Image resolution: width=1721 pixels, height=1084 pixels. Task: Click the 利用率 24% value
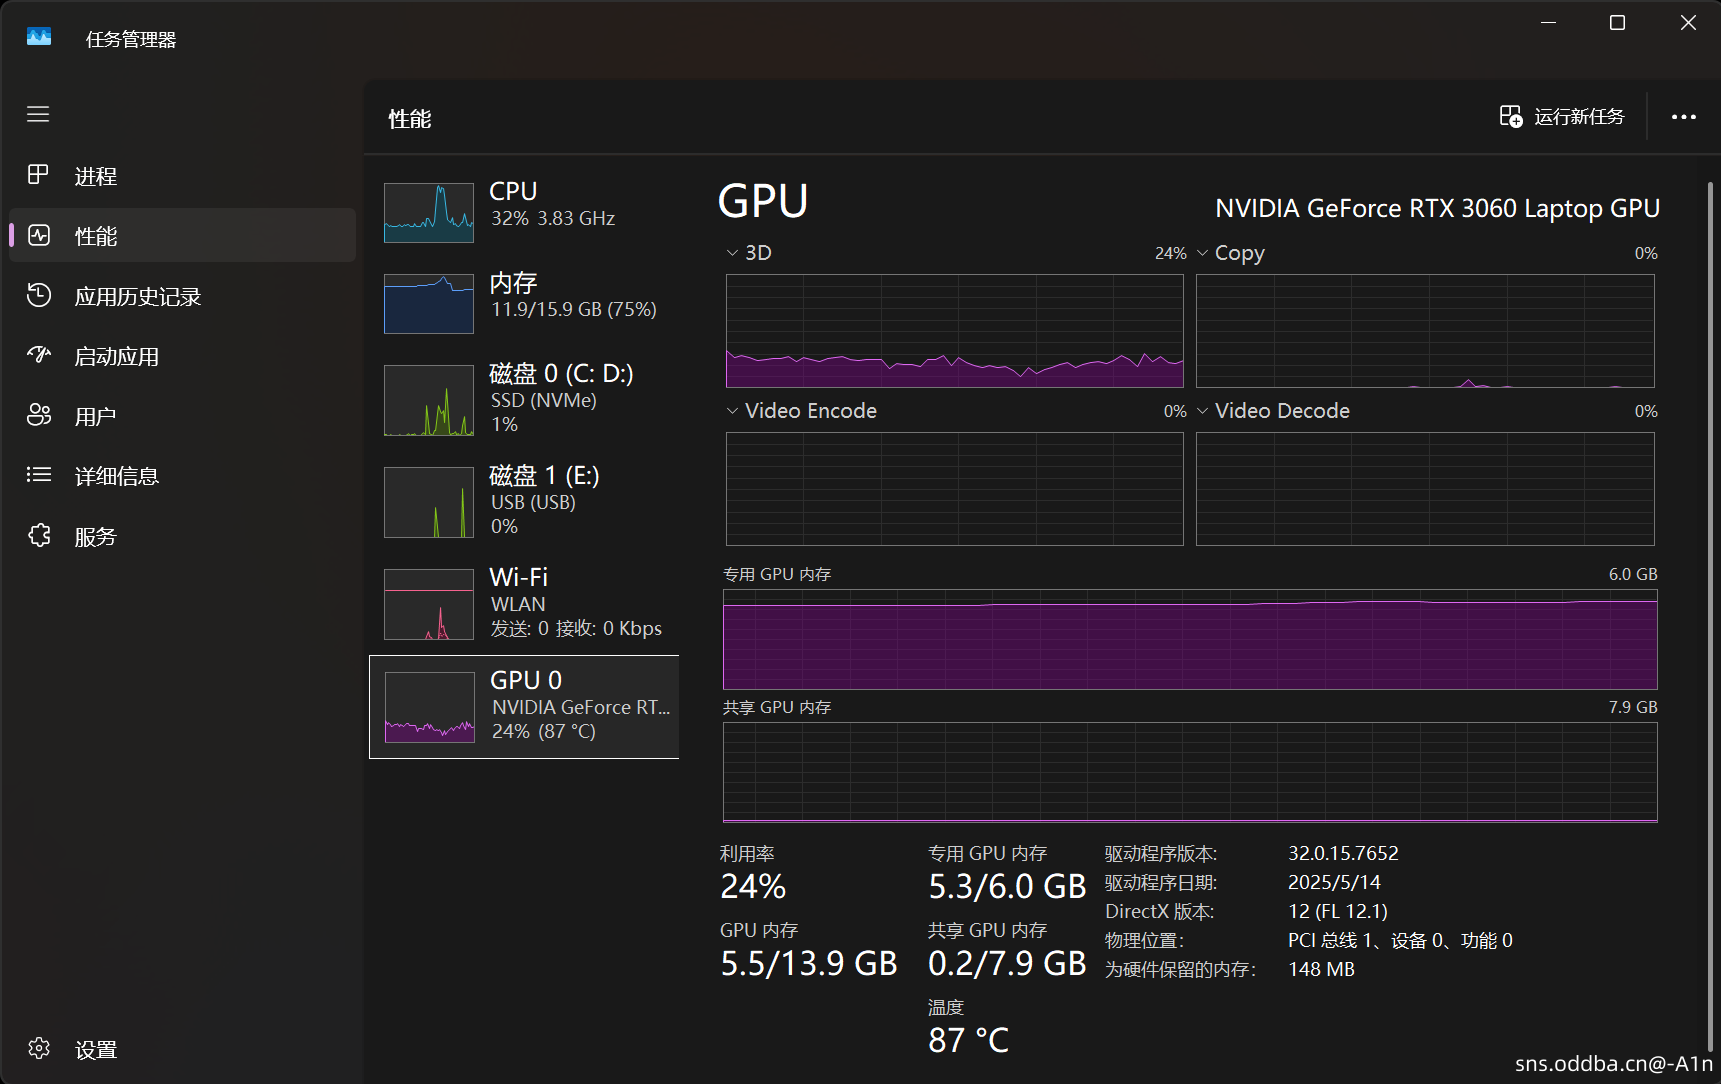pos(753,887)
